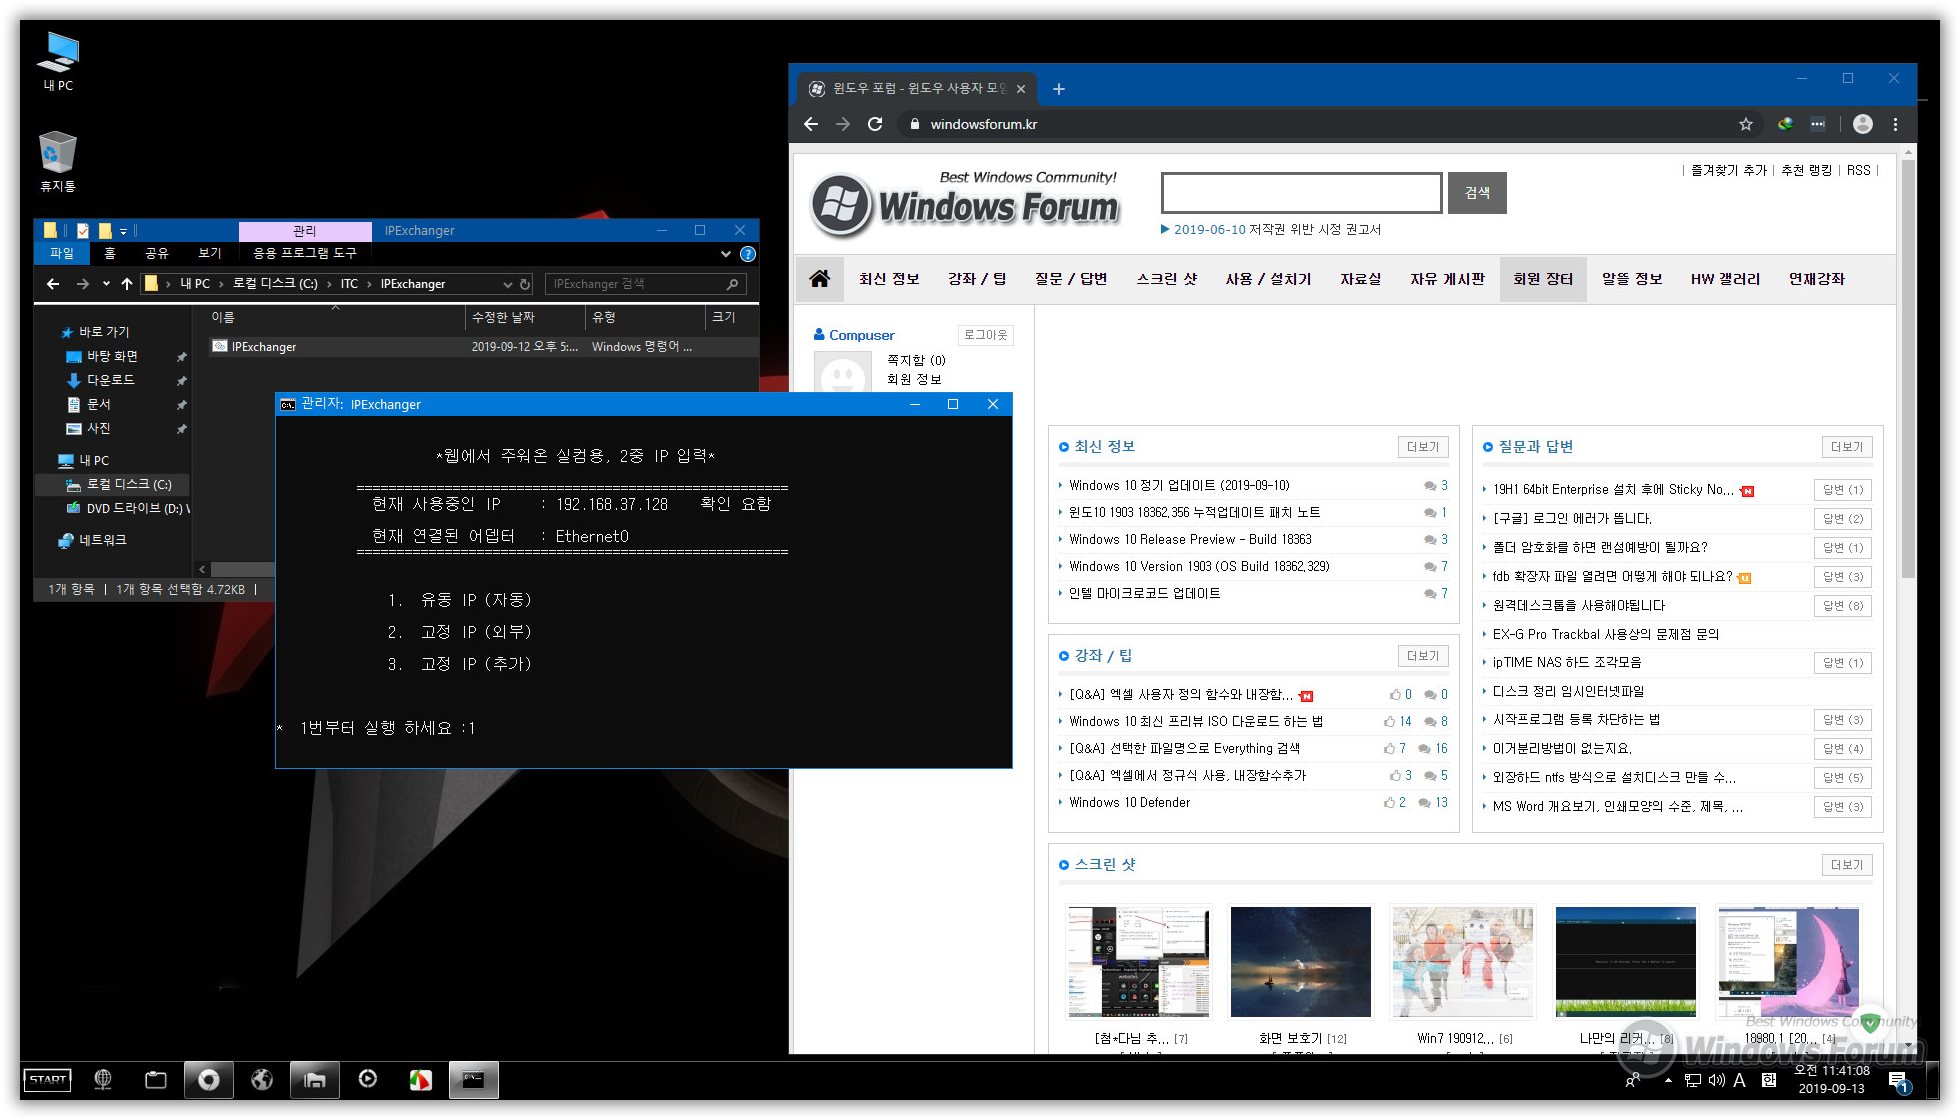Reload the windowsforum.kr page
The height and width of the screenshot is (1120, 1960).
(875, 124)
